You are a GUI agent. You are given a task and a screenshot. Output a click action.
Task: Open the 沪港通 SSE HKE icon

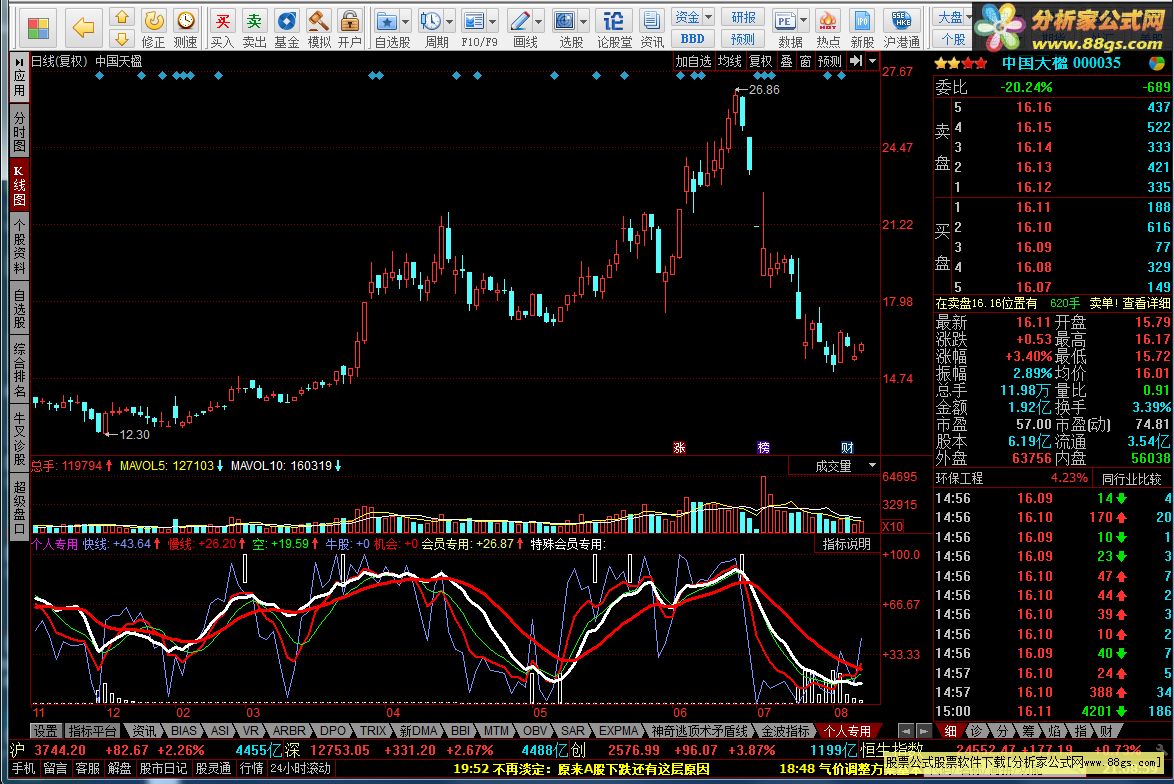coord(901,29)
